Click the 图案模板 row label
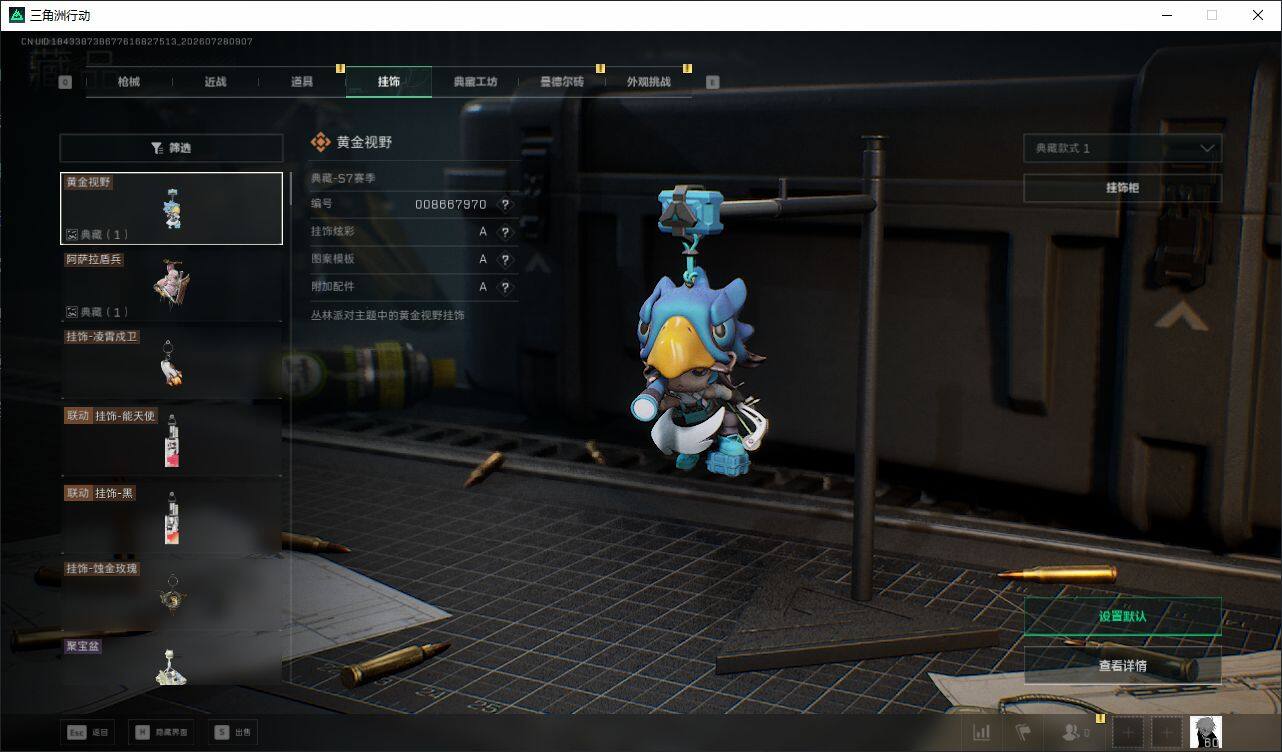1282x752 pixels. pos(333,259)
